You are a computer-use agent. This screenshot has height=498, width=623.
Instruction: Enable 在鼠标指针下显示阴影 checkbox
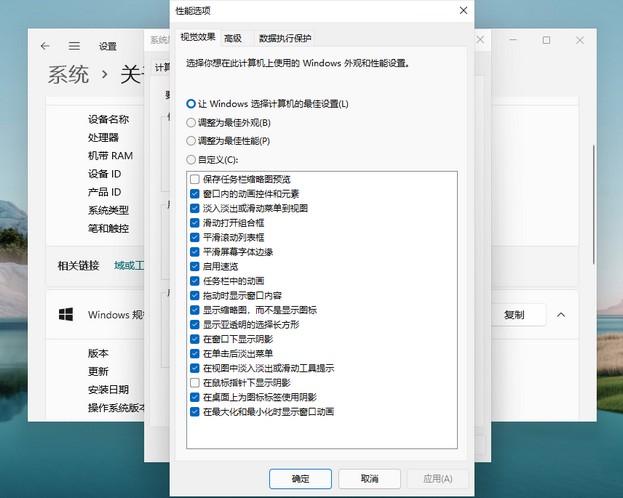[195, 383]
